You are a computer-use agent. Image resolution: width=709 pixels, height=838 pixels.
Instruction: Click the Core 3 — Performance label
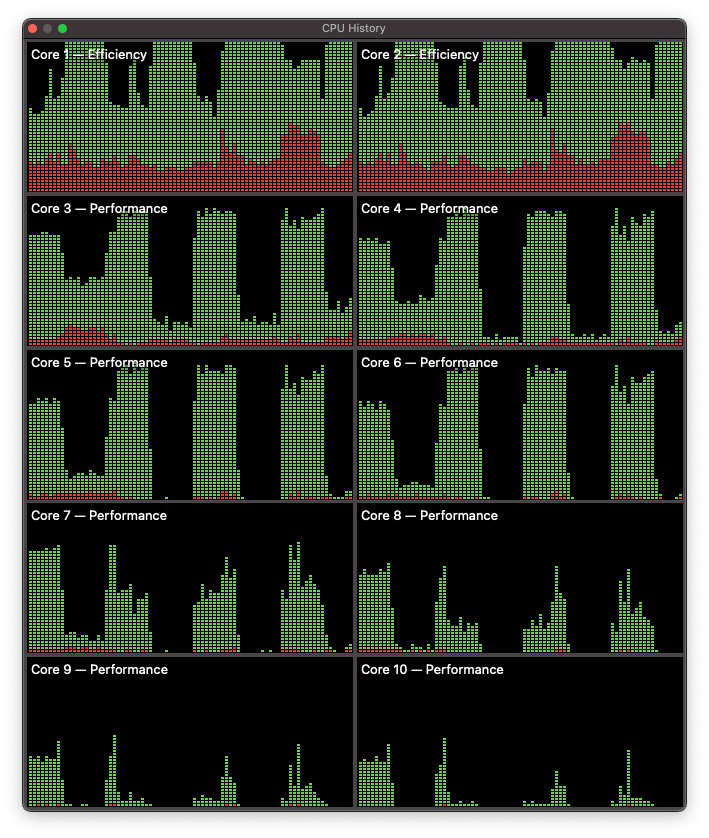pos(99,208)
